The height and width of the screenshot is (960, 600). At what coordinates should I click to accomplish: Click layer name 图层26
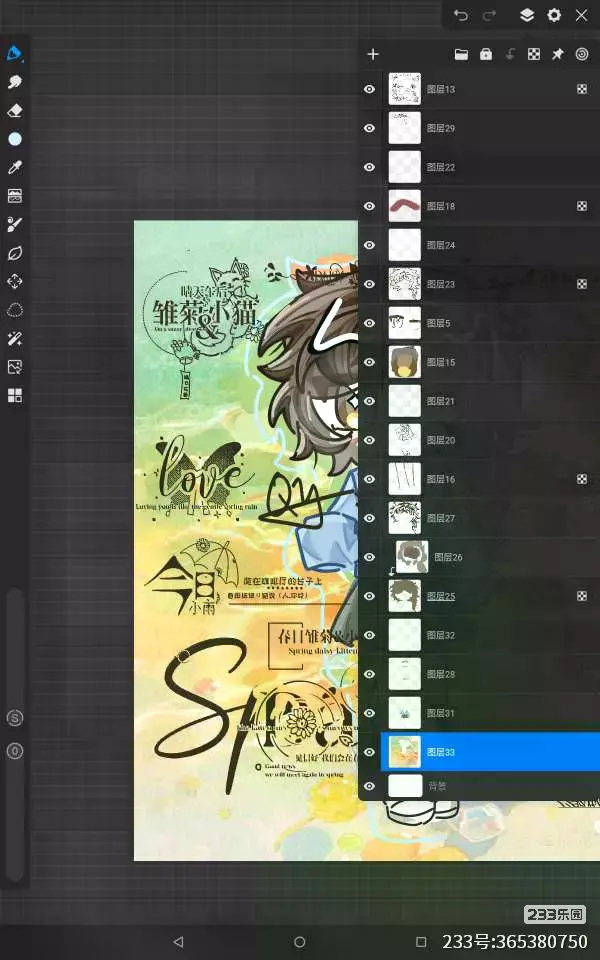click(448, 557)
